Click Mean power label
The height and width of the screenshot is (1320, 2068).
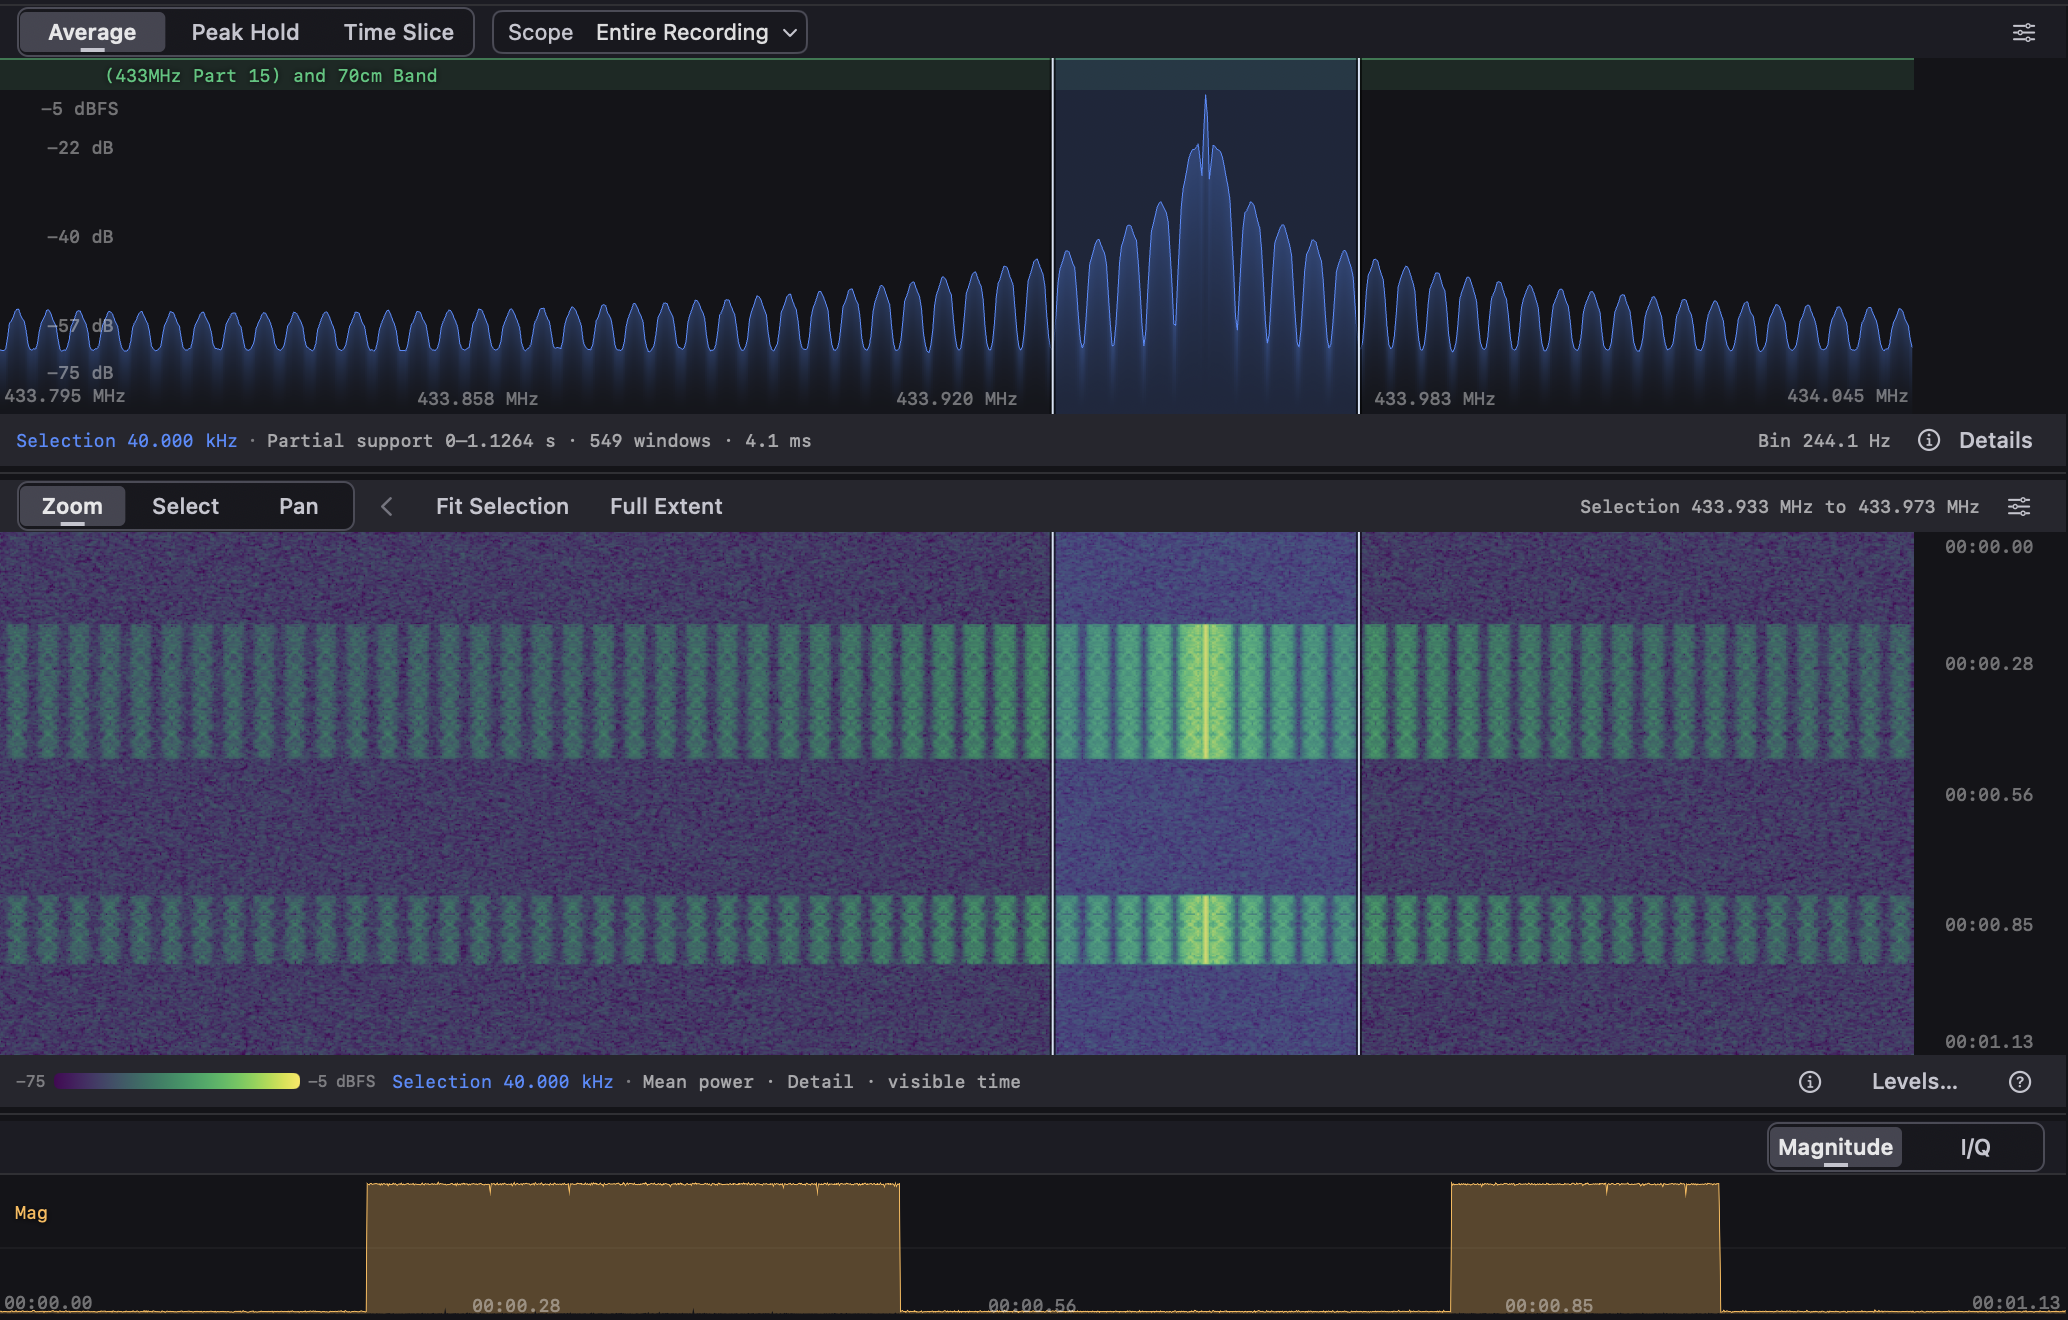click(698, 1082)
